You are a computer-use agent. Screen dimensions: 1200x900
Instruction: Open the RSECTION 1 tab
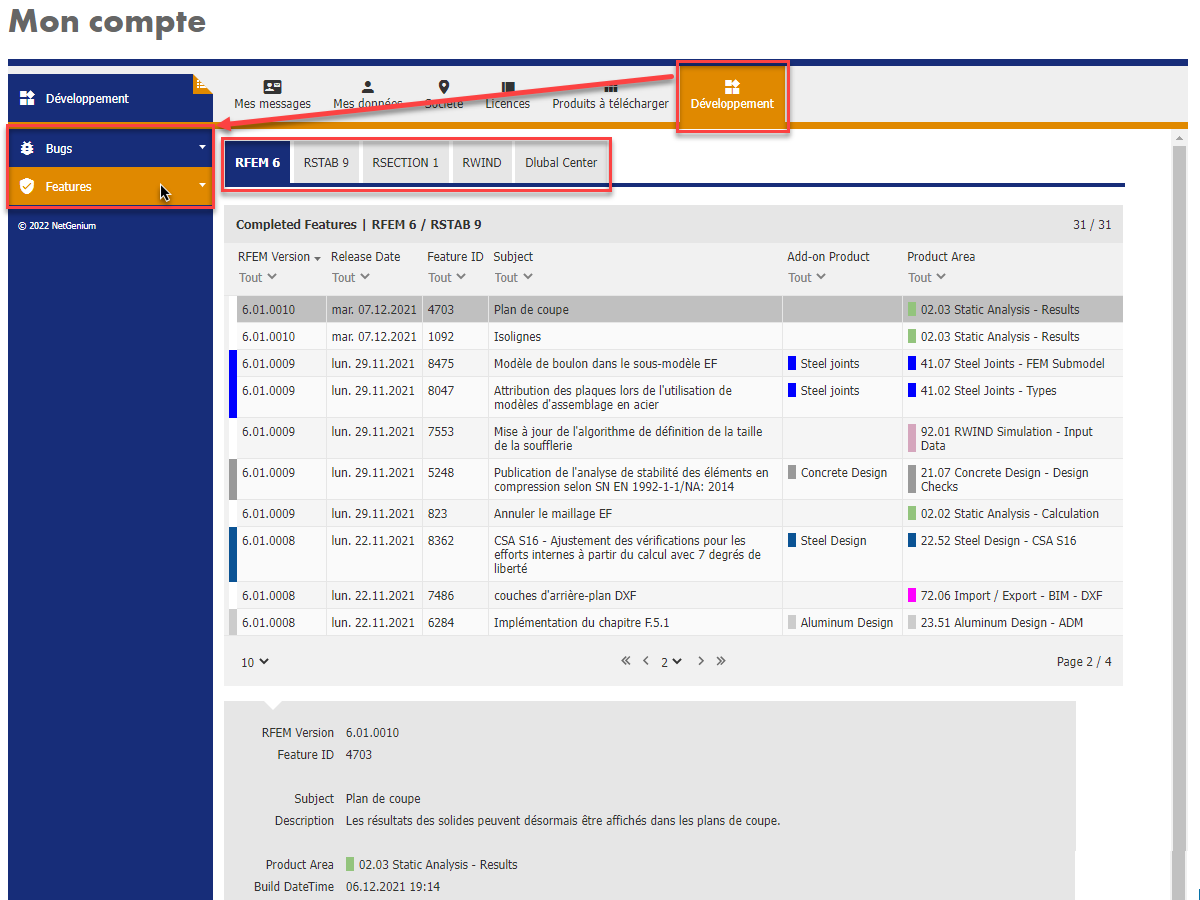[x=405, y=161]
